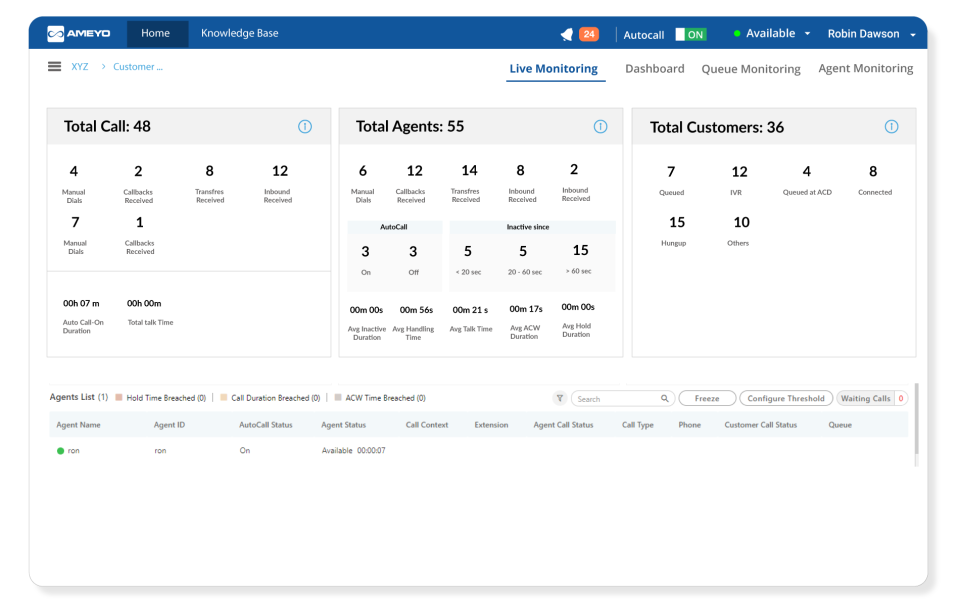Click the Total Customers: 36 heading
The width and height of the screenshot is (960, 606).
717,127
